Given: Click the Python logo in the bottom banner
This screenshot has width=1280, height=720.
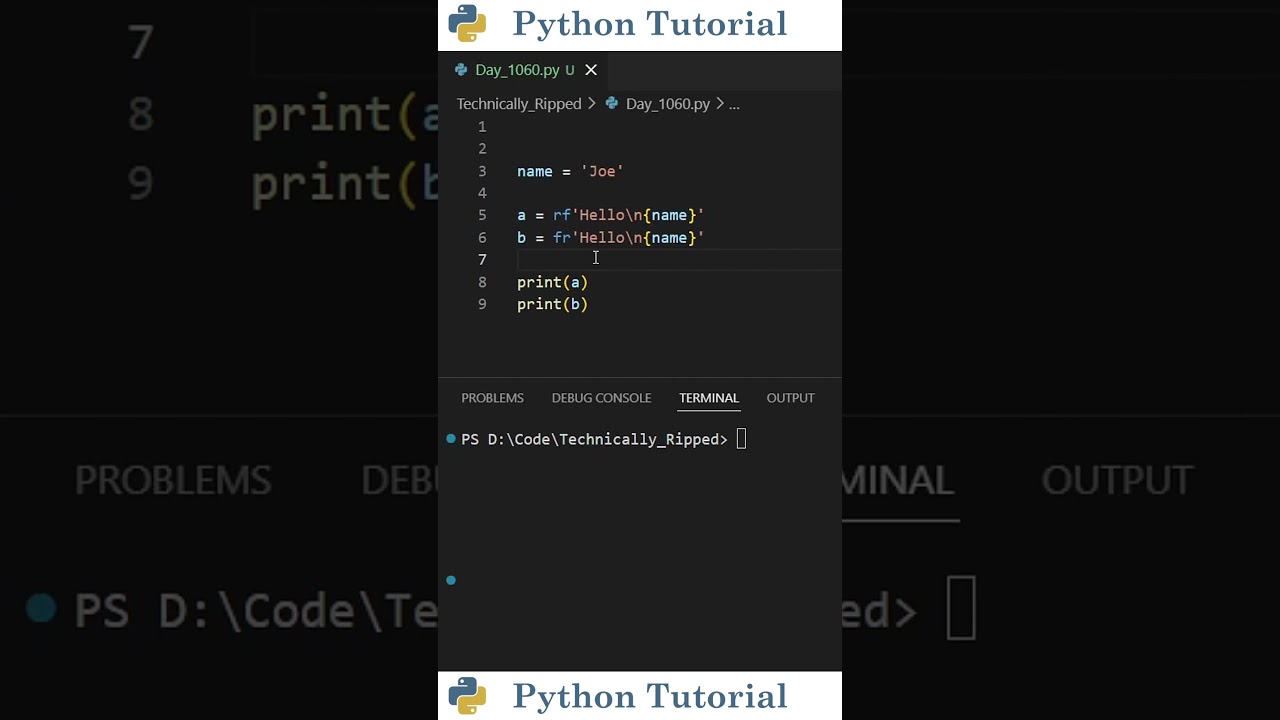Looking at the screenshot, I should coord(467,696).
